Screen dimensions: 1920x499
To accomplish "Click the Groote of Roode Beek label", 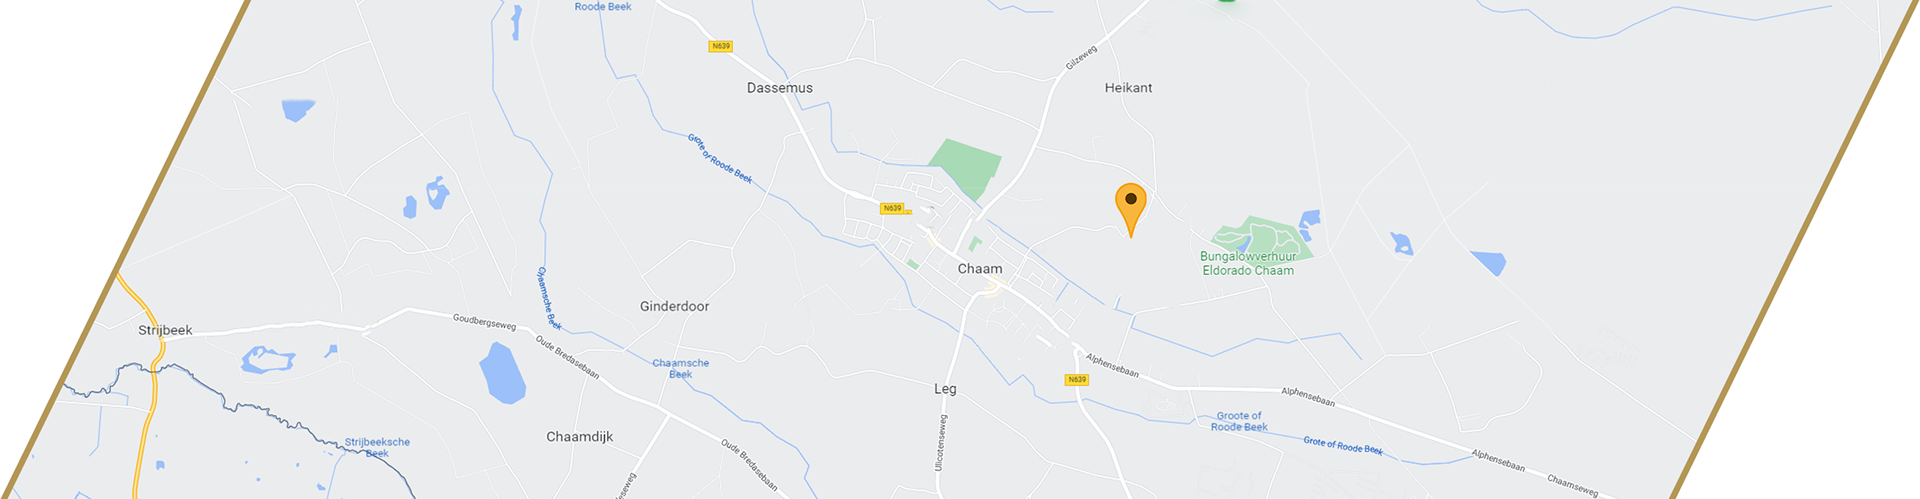I will (x=1239, y=421).
